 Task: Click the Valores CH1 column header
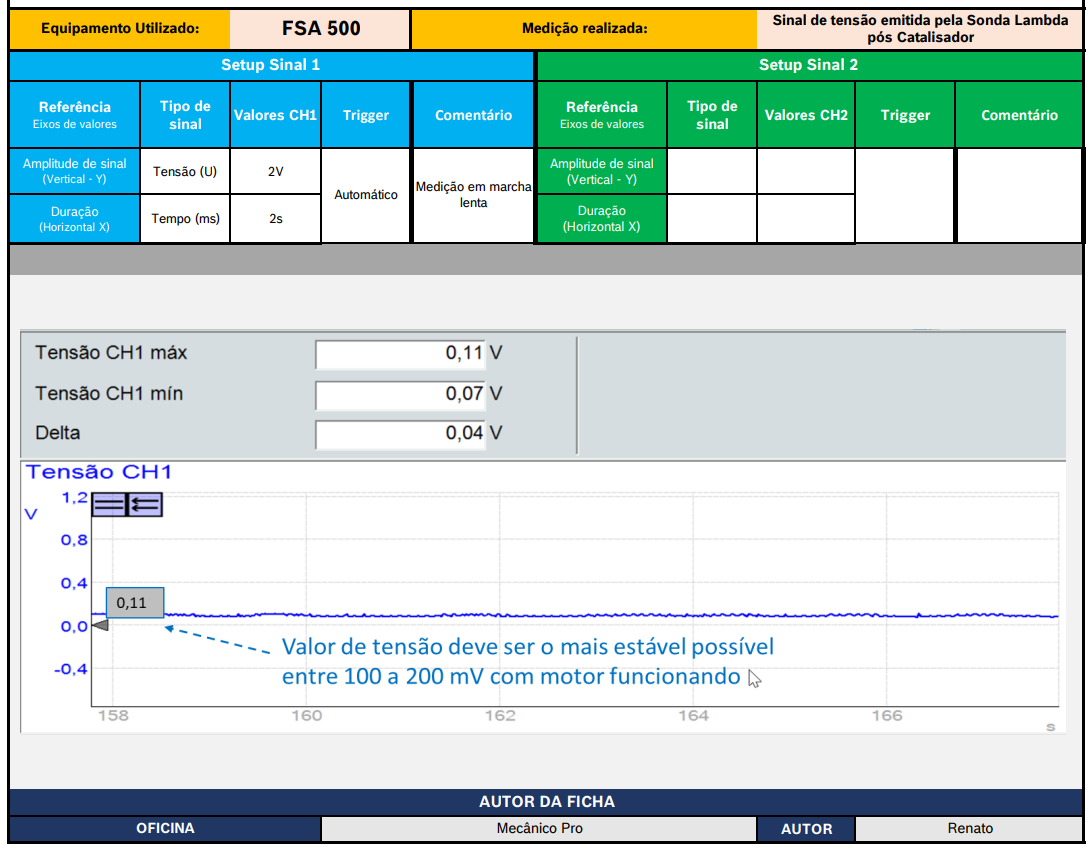276,115
